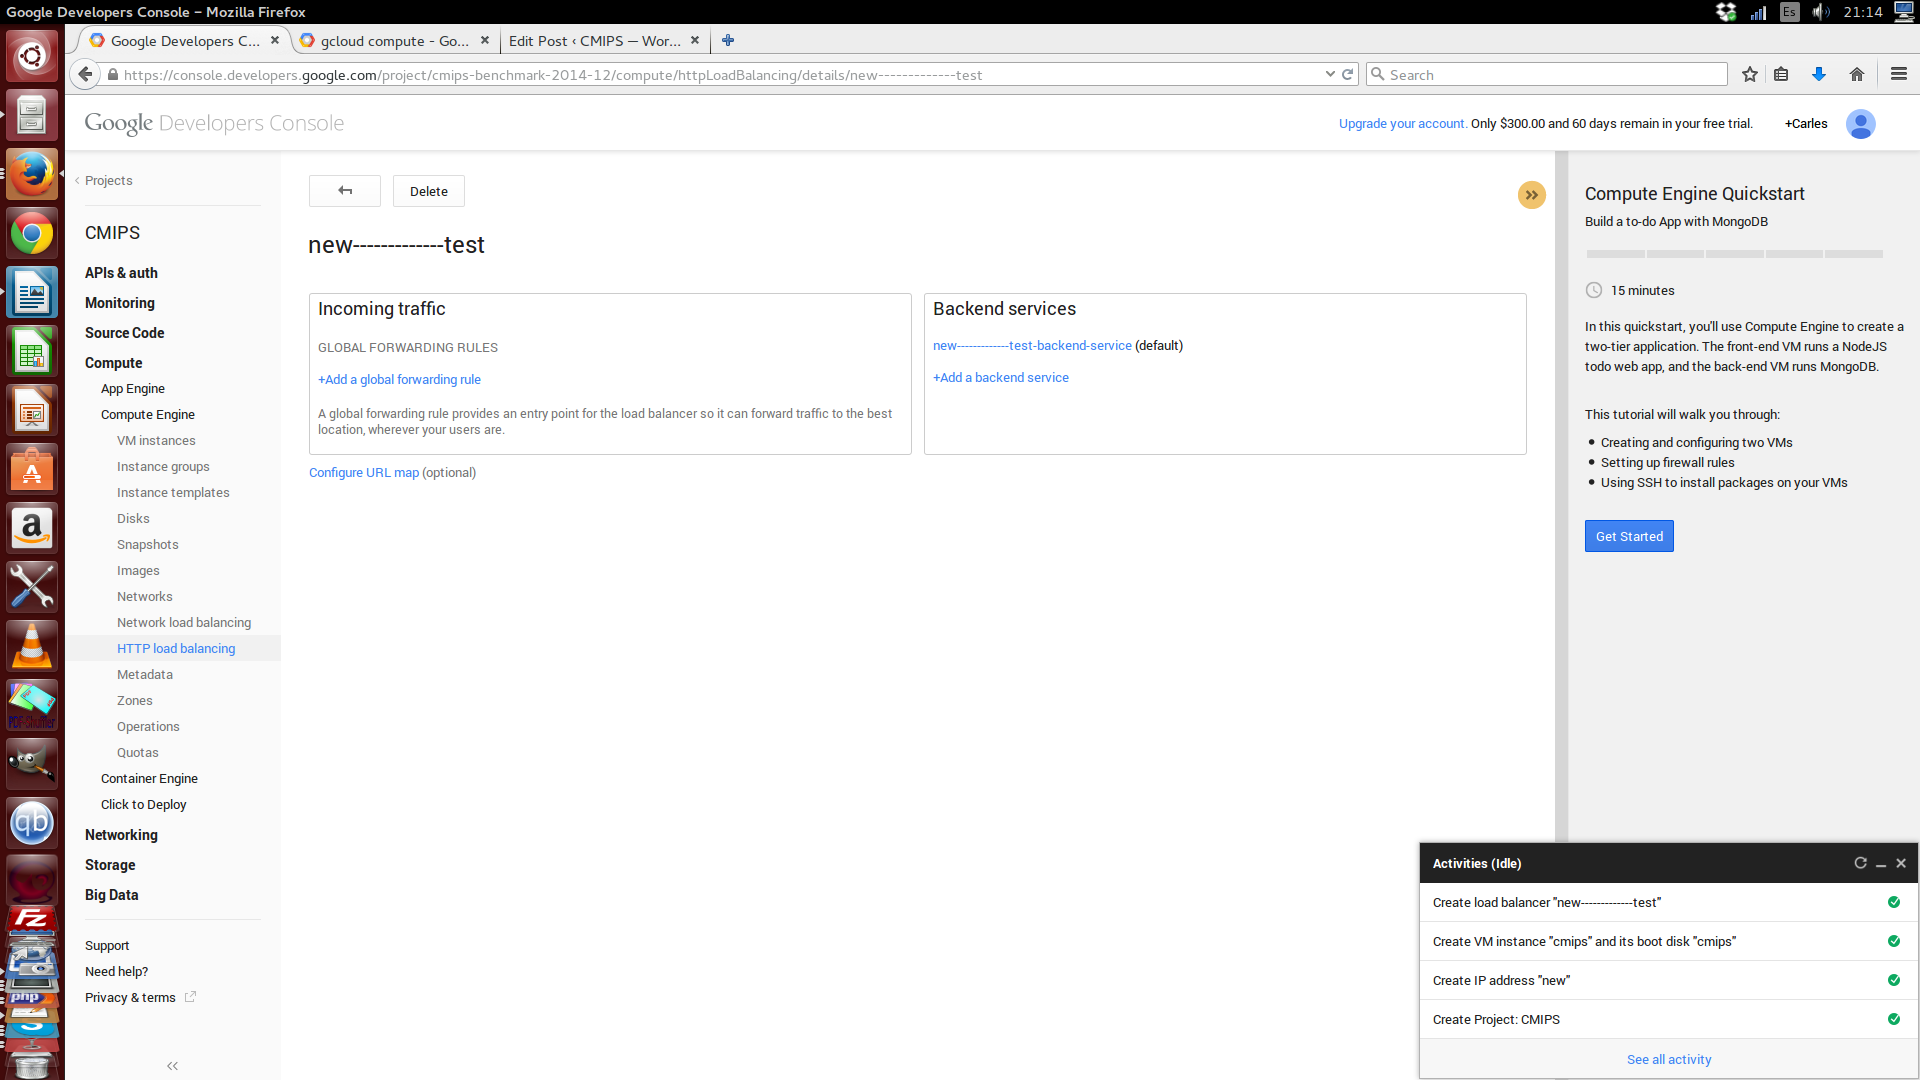The width and height of the screenshot is (1920, 1080).
Task: Open System Settings tools icon in dock
Action: coord(32,587)
